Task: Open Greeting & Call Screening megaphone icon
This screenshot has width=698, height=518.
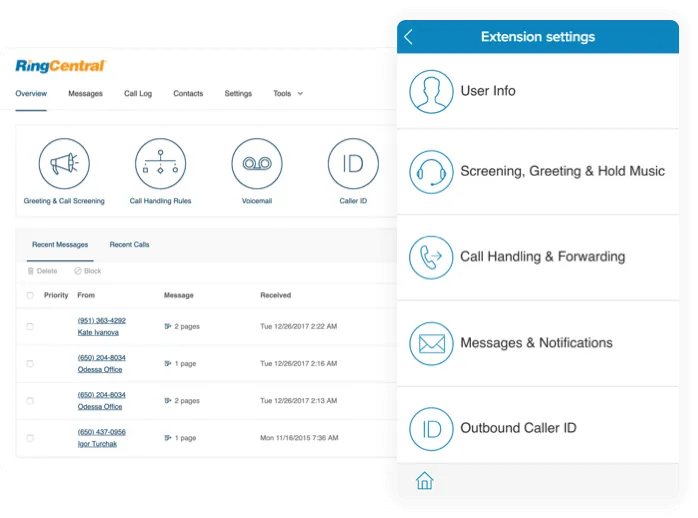Action: pos(64,164)
